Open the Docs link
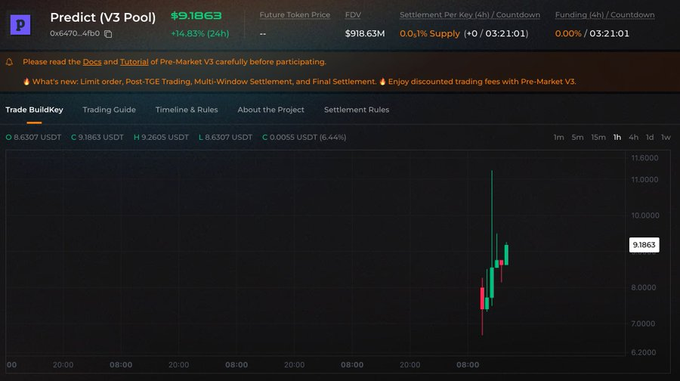This screenshot has height=381, width=680. [92, 62]
